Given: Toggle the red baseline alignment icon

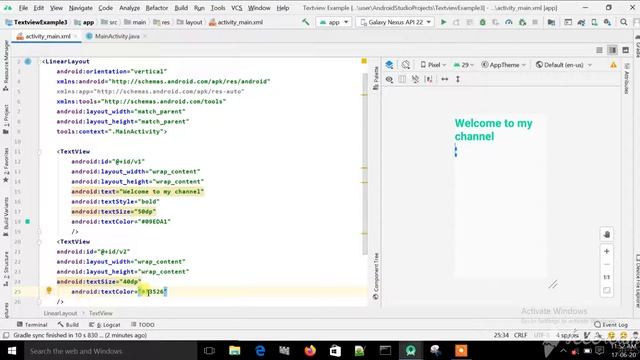Looking at the screenshot, I should pyautogui.click(x=429, y=80).
